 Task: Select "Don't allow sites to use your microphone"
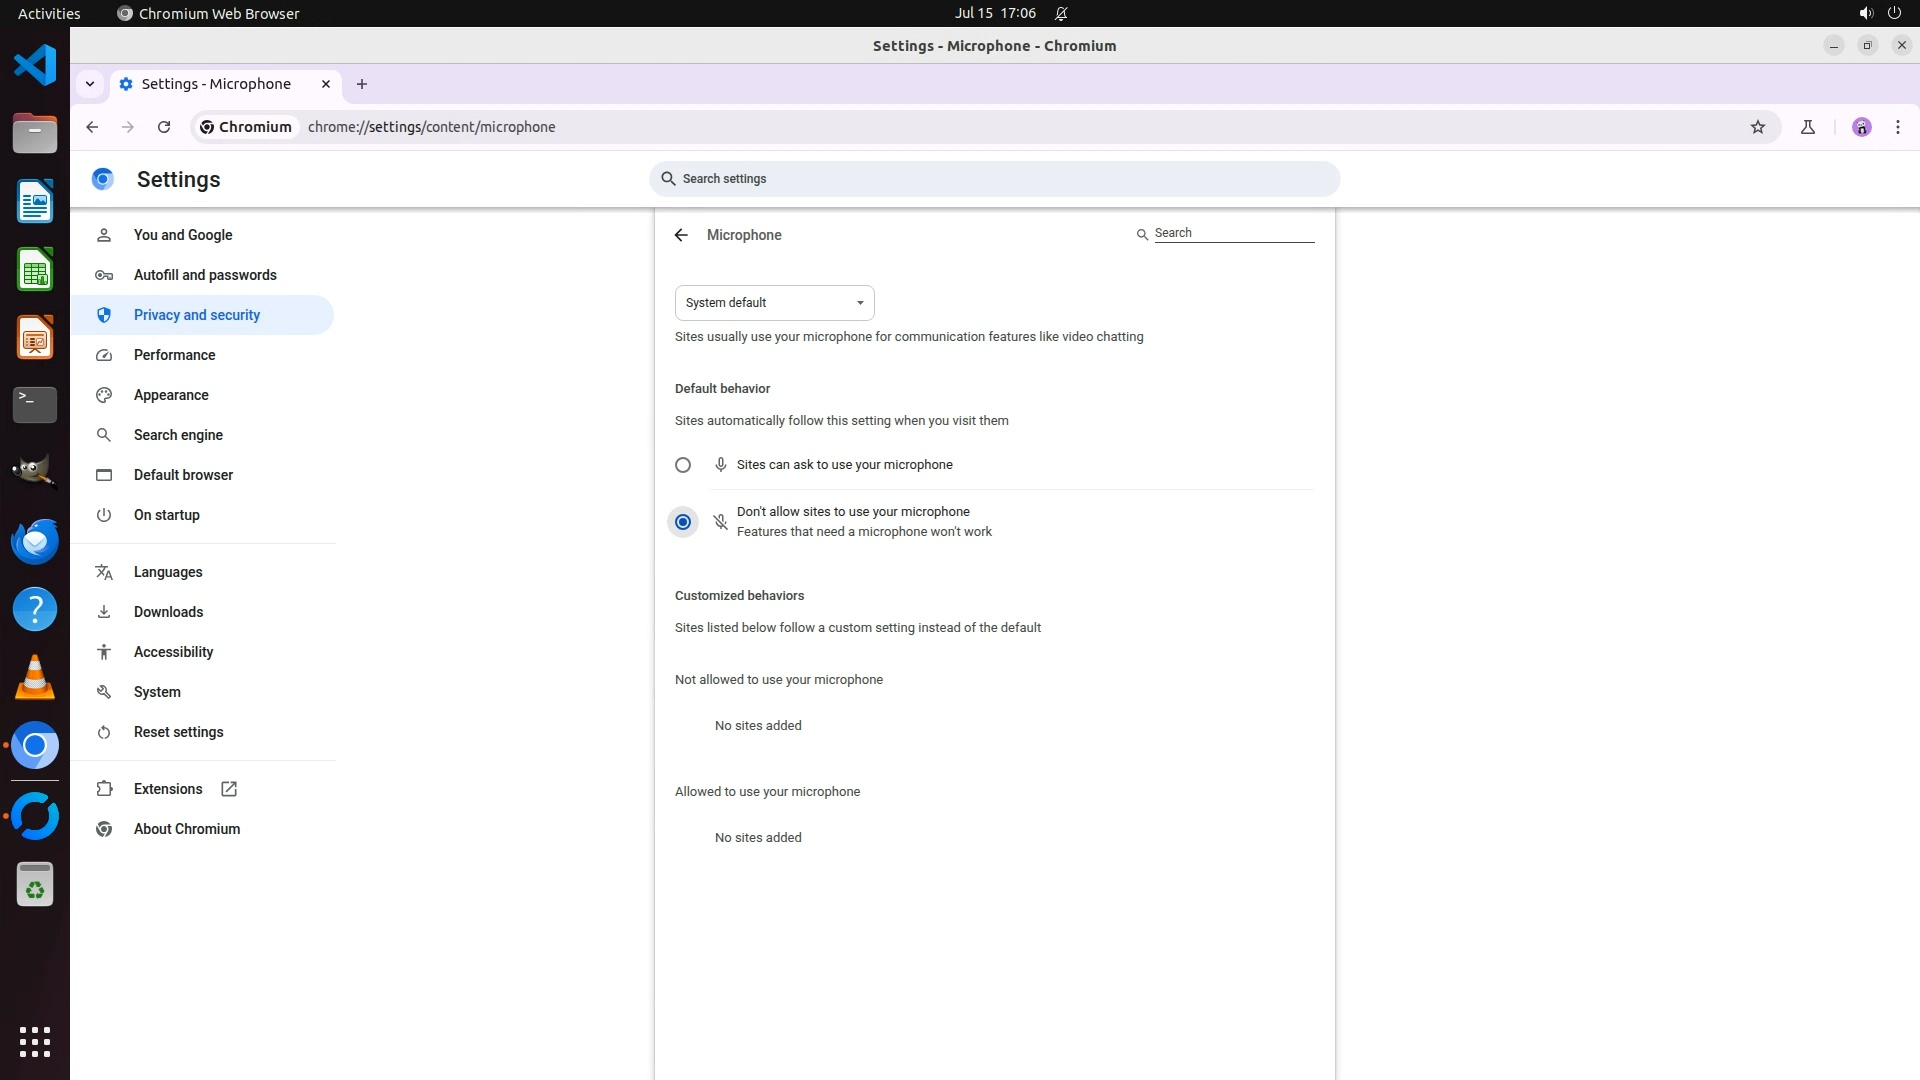tap(683, 522)
